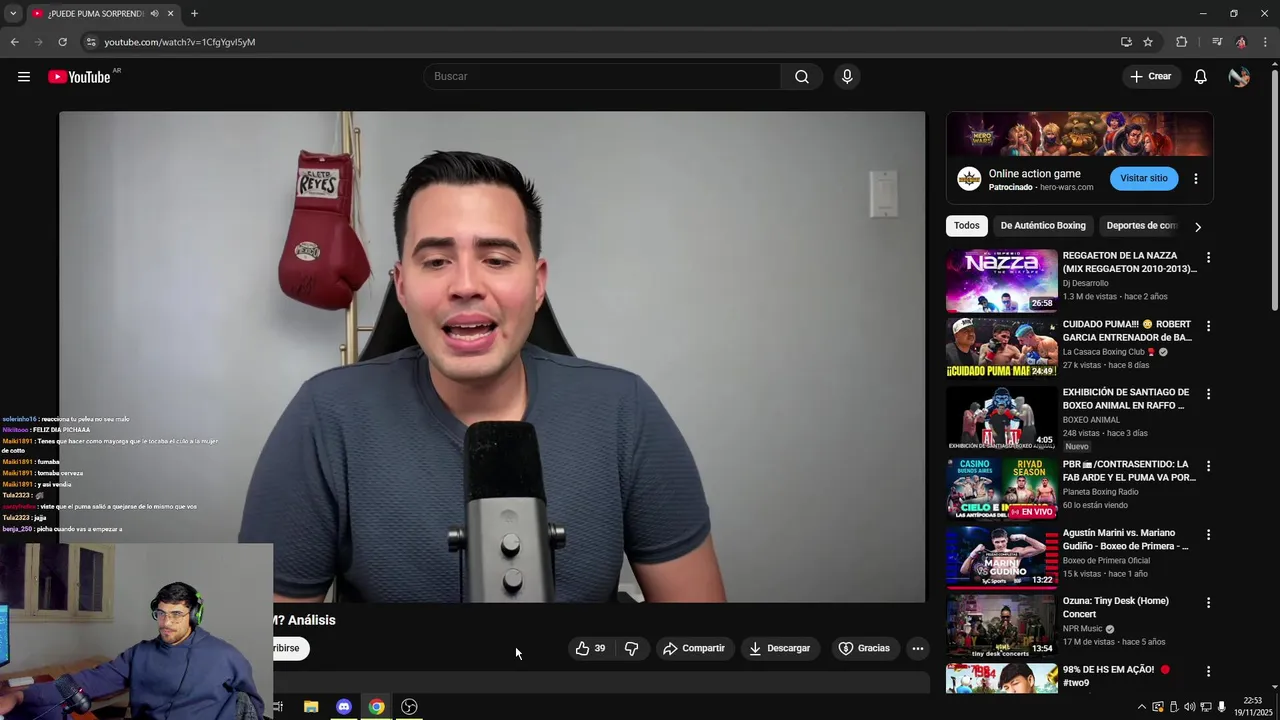Click the magnifying glass search button
Viewport: 1280px width, 720px height.
point(802,76)
